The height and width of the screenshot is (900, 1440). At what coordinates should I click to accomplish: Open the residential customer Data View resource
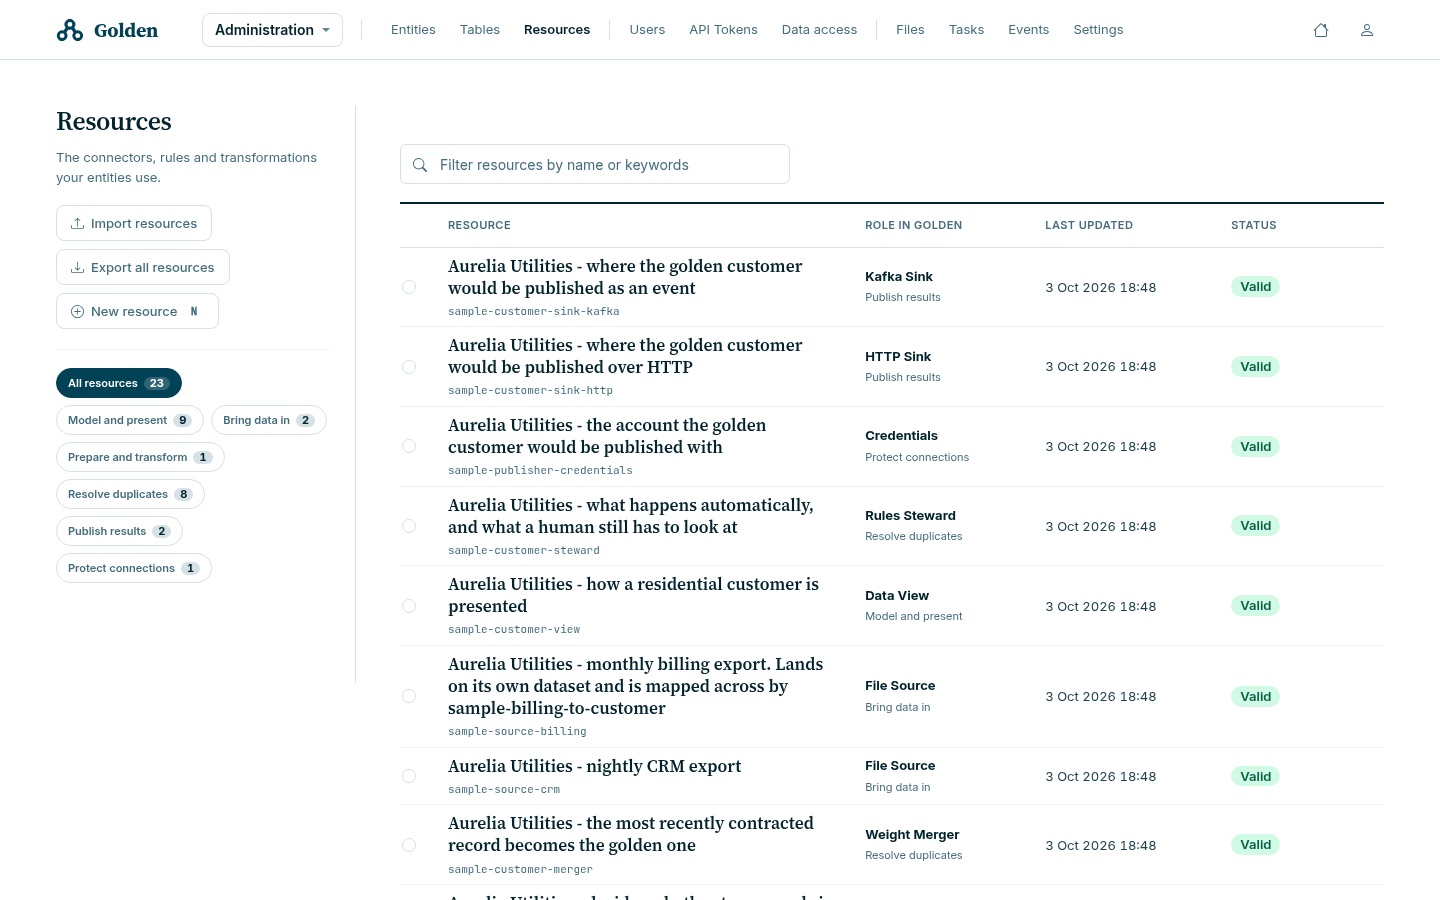[633, 595]
